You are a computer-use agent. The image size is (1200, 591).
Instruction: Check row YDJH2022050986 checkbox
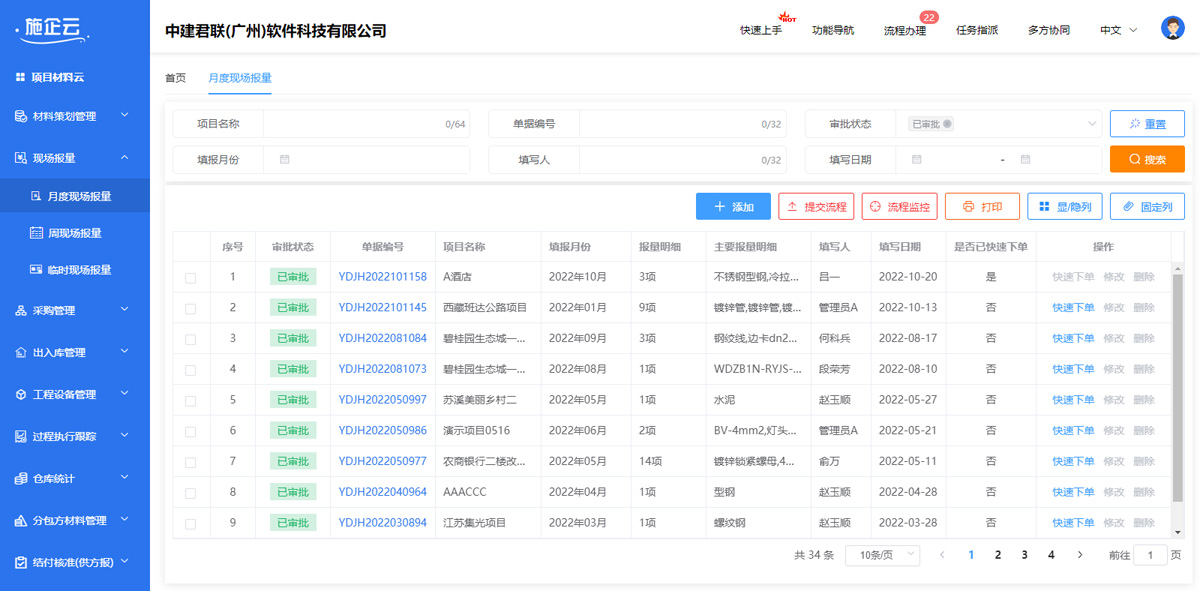point(190,432)
